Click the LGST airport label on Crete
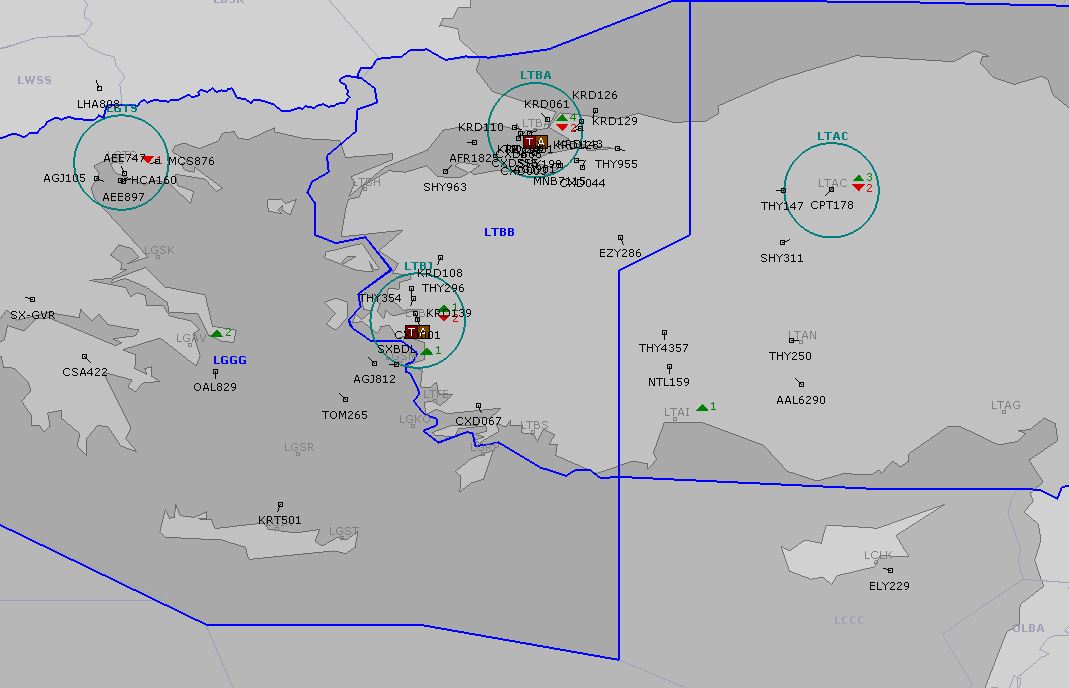1069x688 pixels. pos(344,531)
